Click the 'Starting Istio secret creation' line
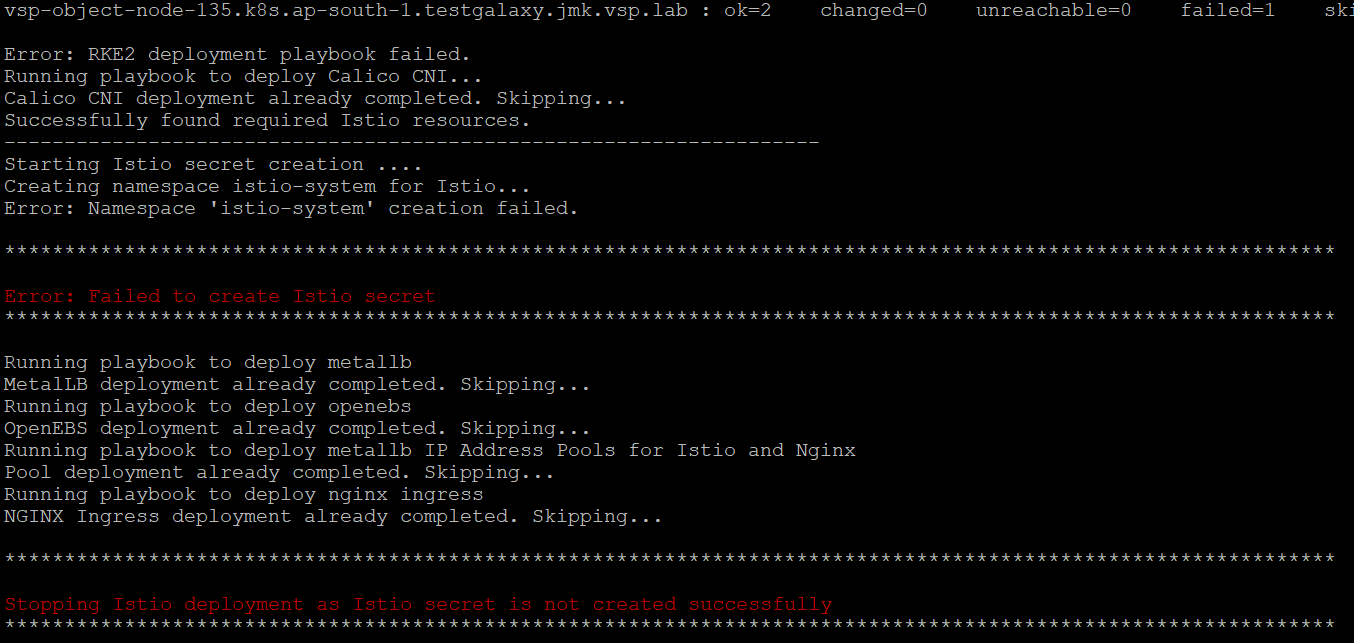The image size is (1354, 643). pyautogui.click(x=213, y=164)
